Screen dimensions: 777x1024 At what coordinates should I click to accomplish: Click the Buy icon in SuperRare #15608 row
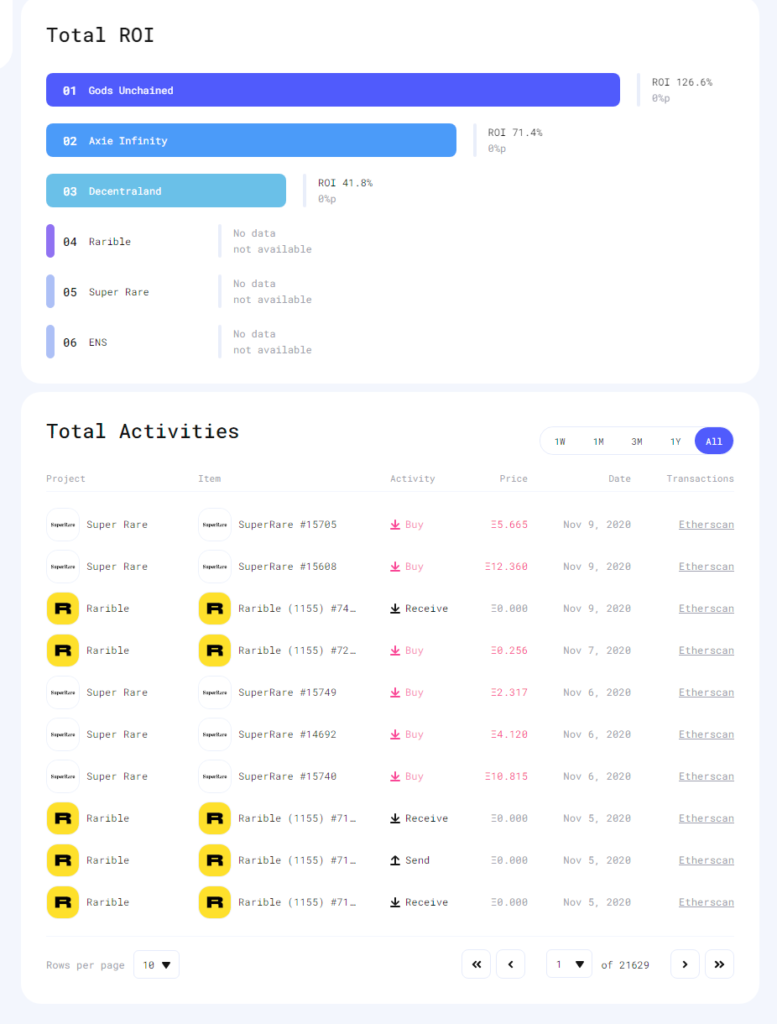pyautogui.click(x=395, y=566)
